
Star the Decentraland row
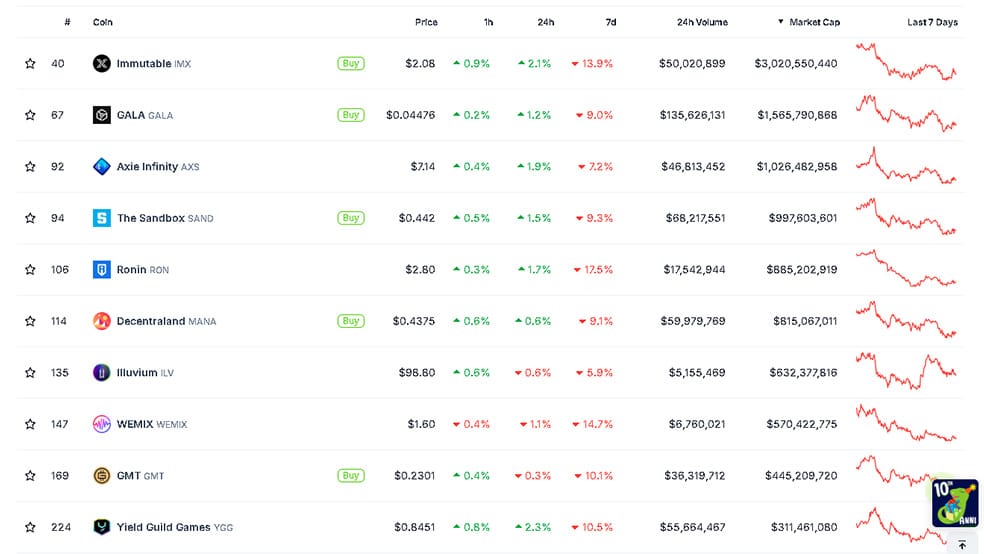click(30, 321)
